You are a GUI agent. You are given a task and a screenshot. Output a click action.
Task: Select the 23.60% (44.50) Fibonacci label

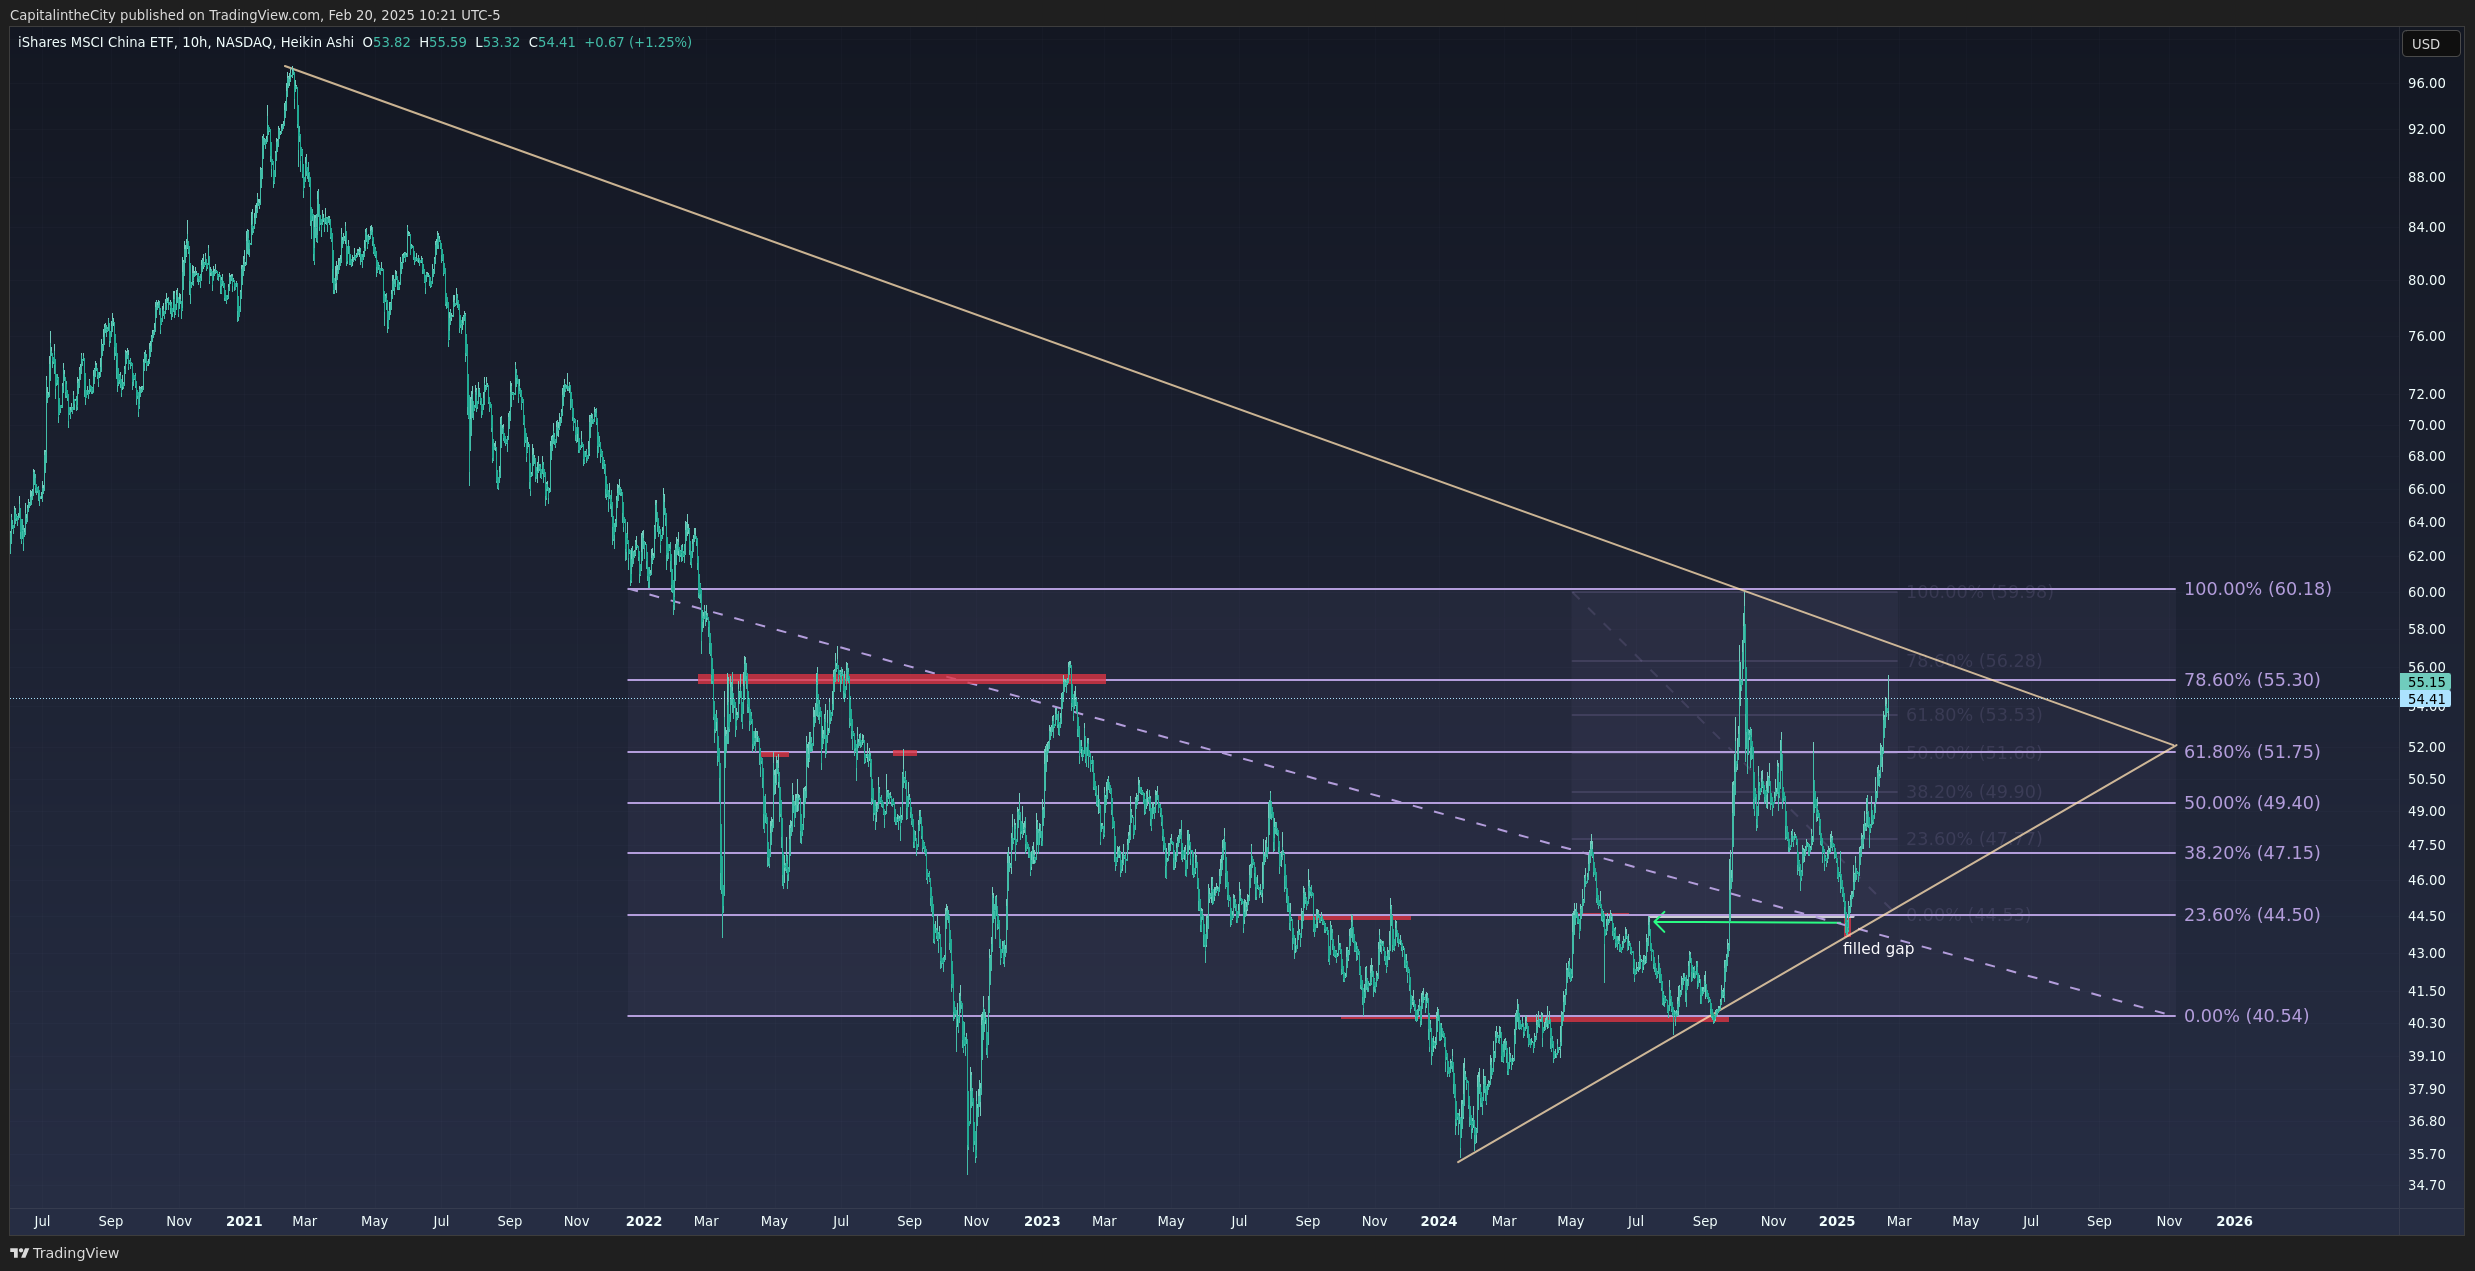click(x=2252, y=915)
